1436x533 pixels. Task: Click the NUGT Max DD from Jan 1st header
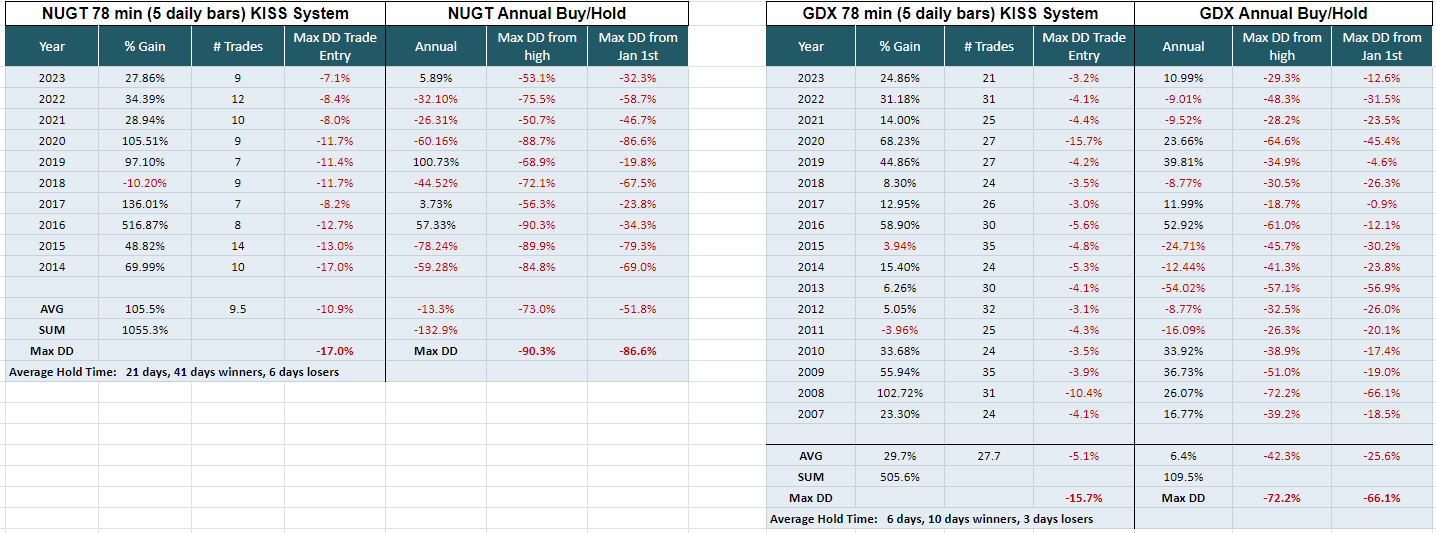click(638, 46)
